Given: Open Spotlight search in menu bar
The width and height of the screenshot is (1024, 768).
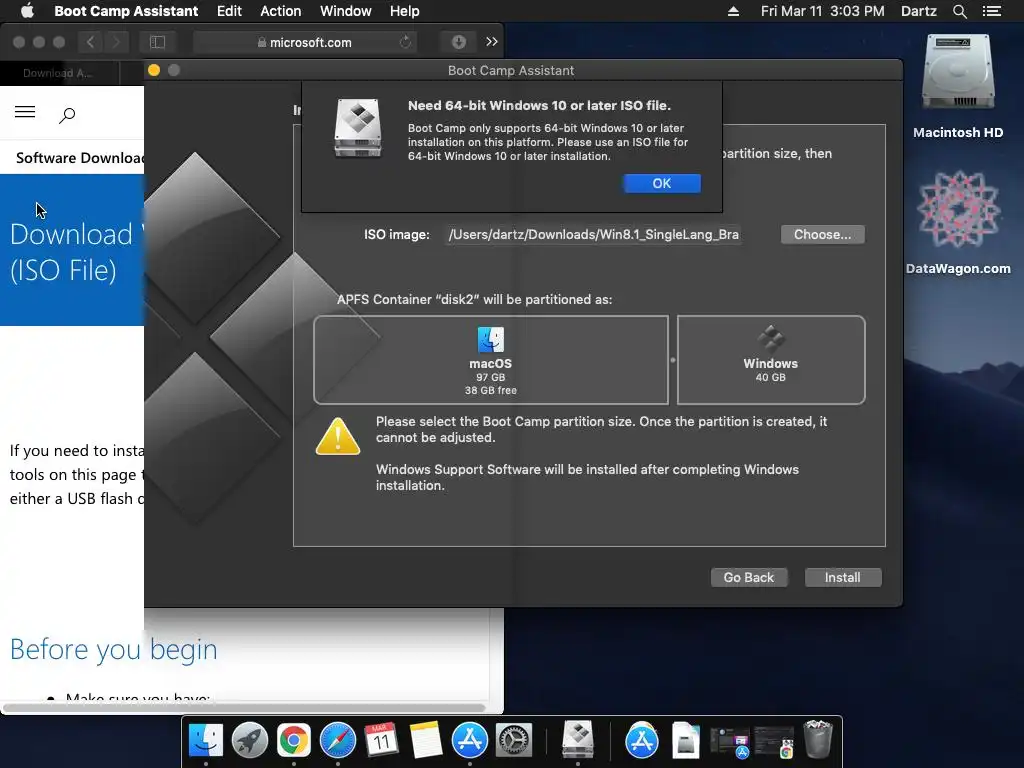Looking at the screenshot, I should (x=959, y=11).
